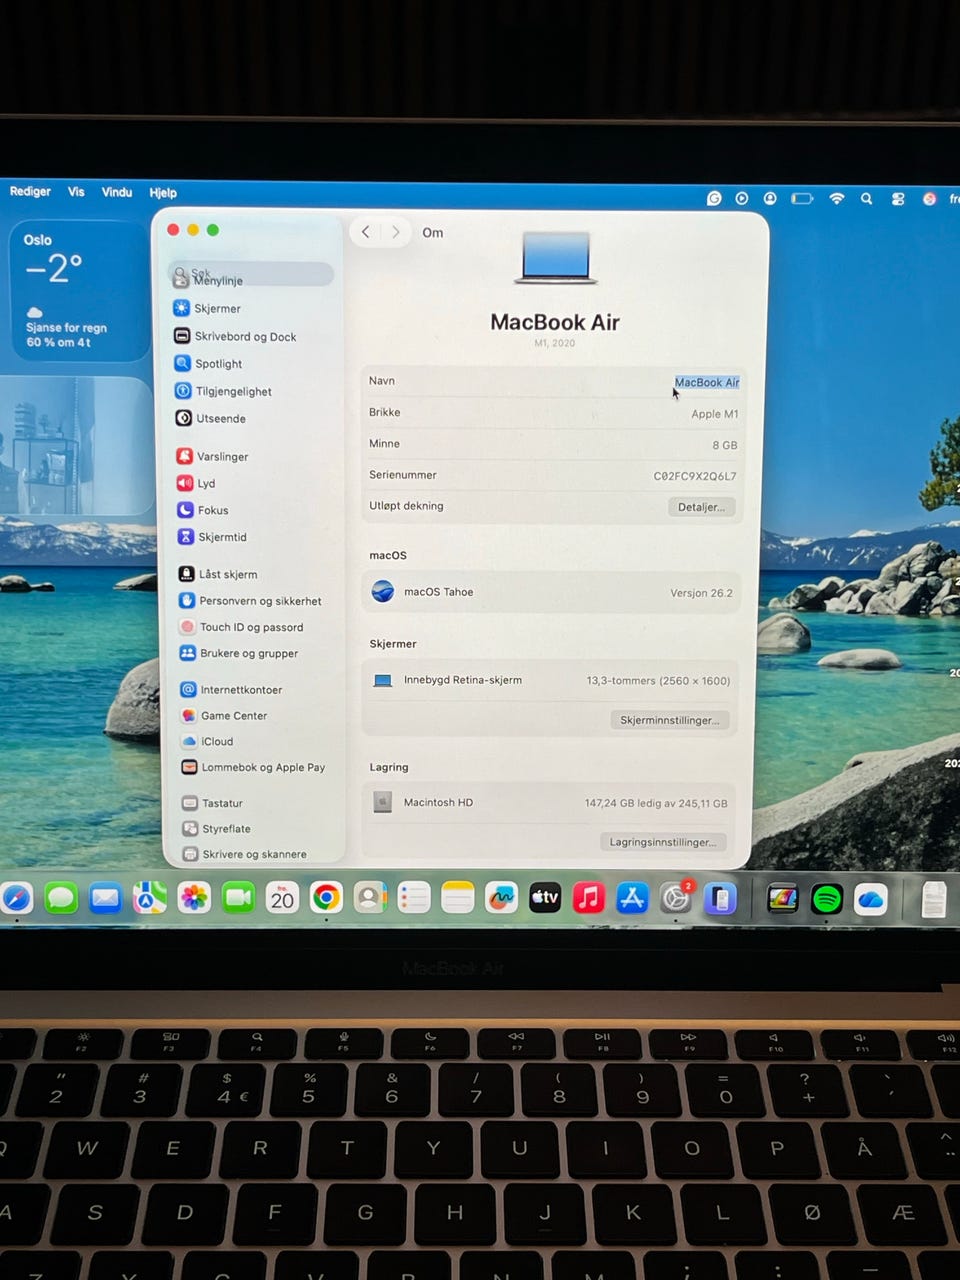This screenshot has width=960, height=1280.
Task: Select Touch ID og passord
Action: coord(242,627)
